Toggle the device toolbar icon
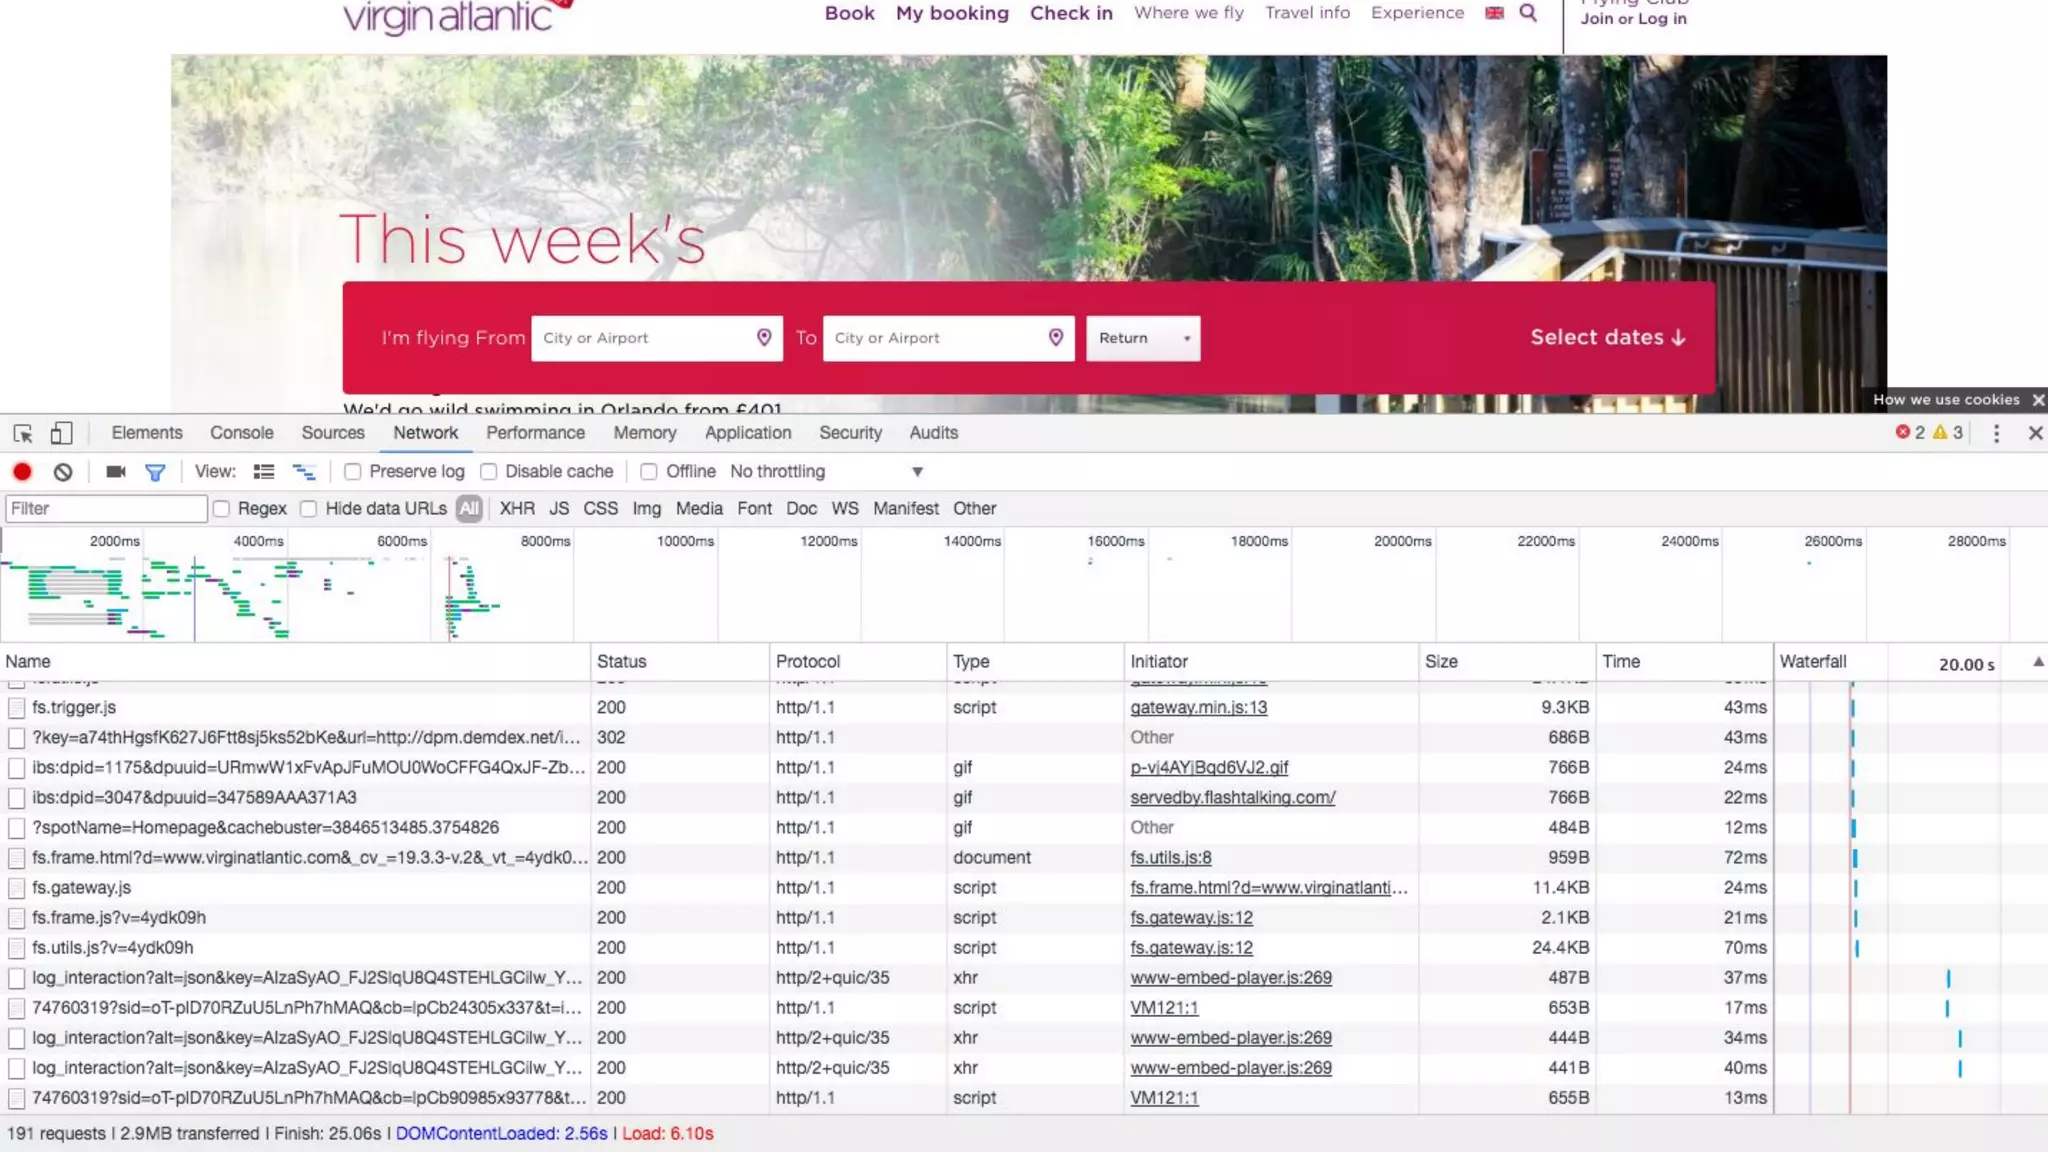Screen dimensions: 2048x1152 tap(61, 433)
